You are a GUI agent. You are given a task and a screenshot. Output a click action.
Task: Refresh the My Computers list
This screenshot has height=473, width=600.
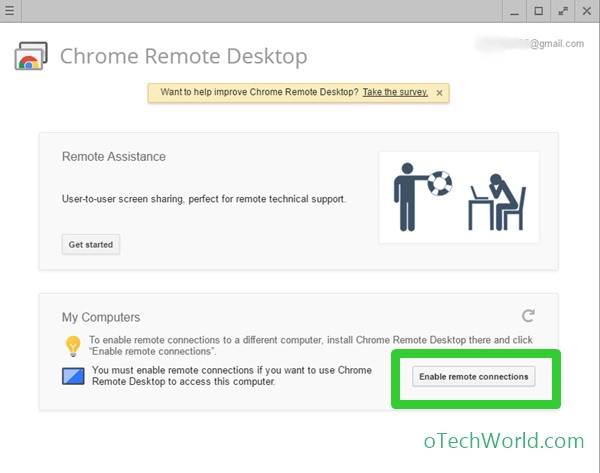(x=528, y=316)
